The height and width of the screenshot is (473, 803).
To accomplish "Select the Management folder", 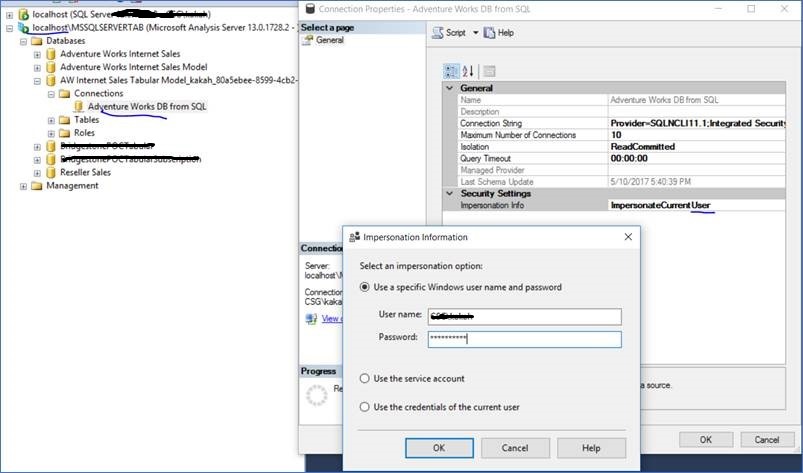I will pos(72,186).
